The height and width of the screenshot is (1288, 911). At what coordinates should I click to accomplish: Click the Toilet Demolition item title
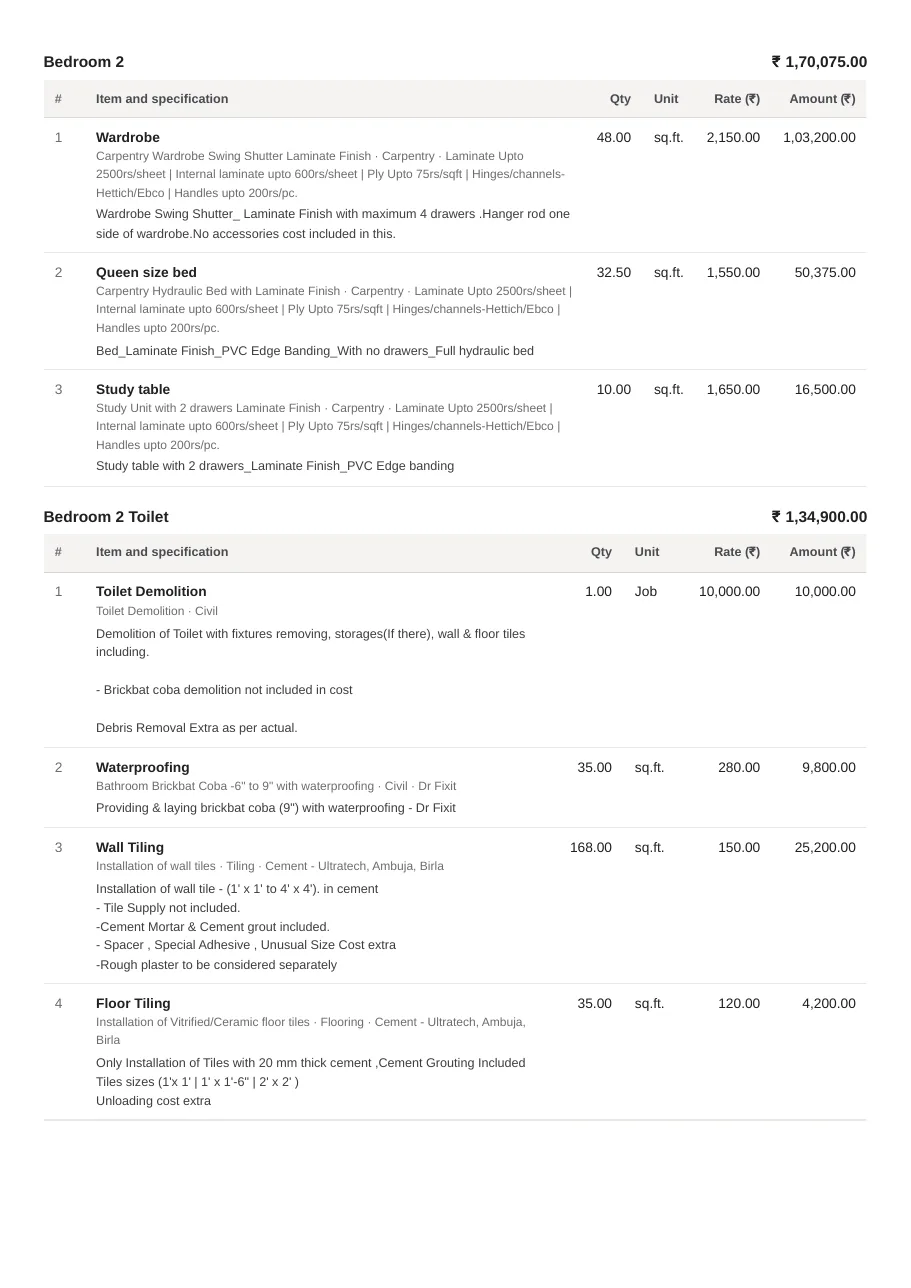(151, 591)
